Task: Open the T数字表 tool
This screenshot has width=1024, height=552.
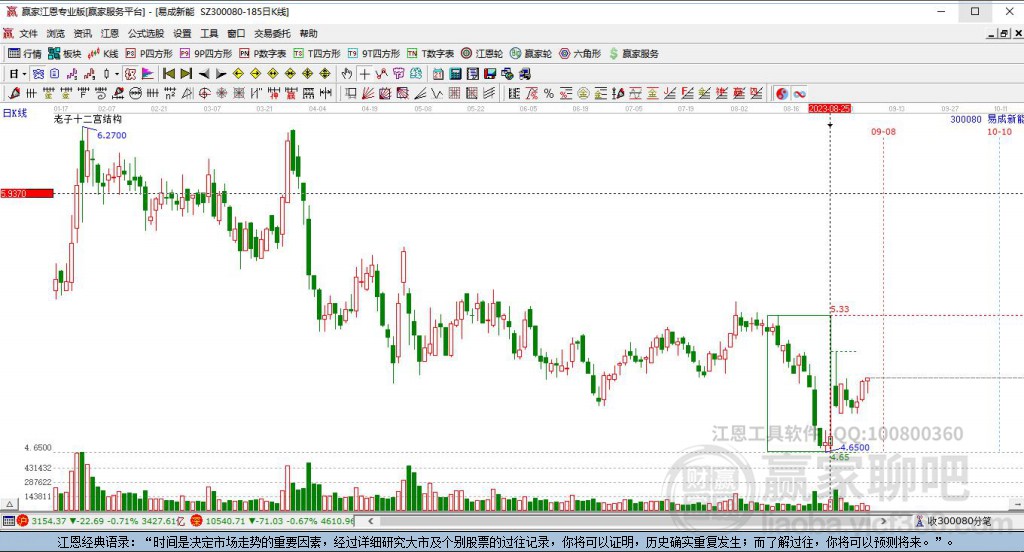Action: pyautogui.click(x=430, y=54)
